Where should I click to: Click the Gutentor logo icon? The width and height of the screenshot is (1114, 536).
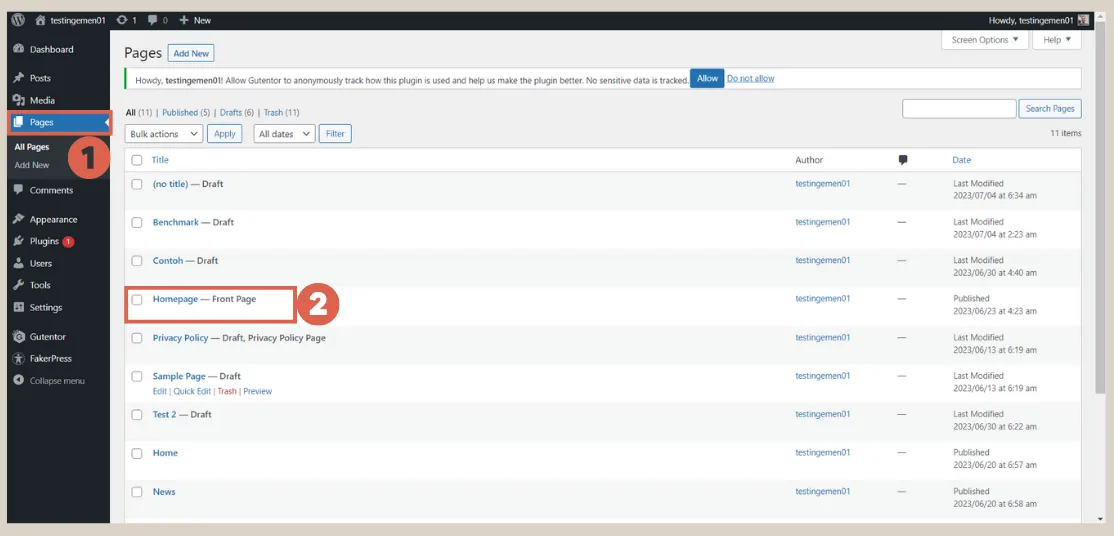(19, 336)
